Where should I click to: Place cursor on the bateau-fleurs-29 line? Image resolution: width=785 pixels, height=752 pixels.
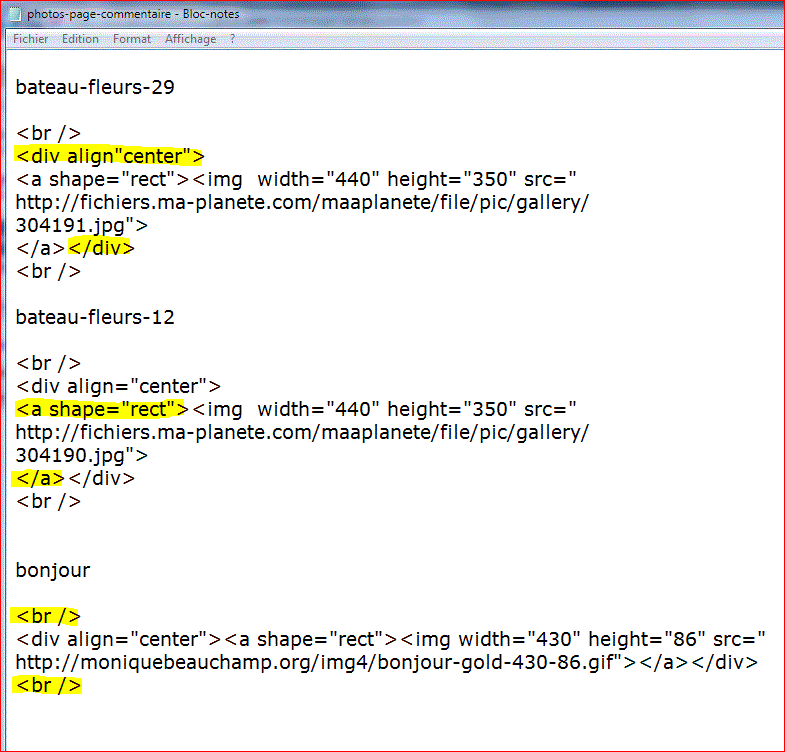[95, 87]
